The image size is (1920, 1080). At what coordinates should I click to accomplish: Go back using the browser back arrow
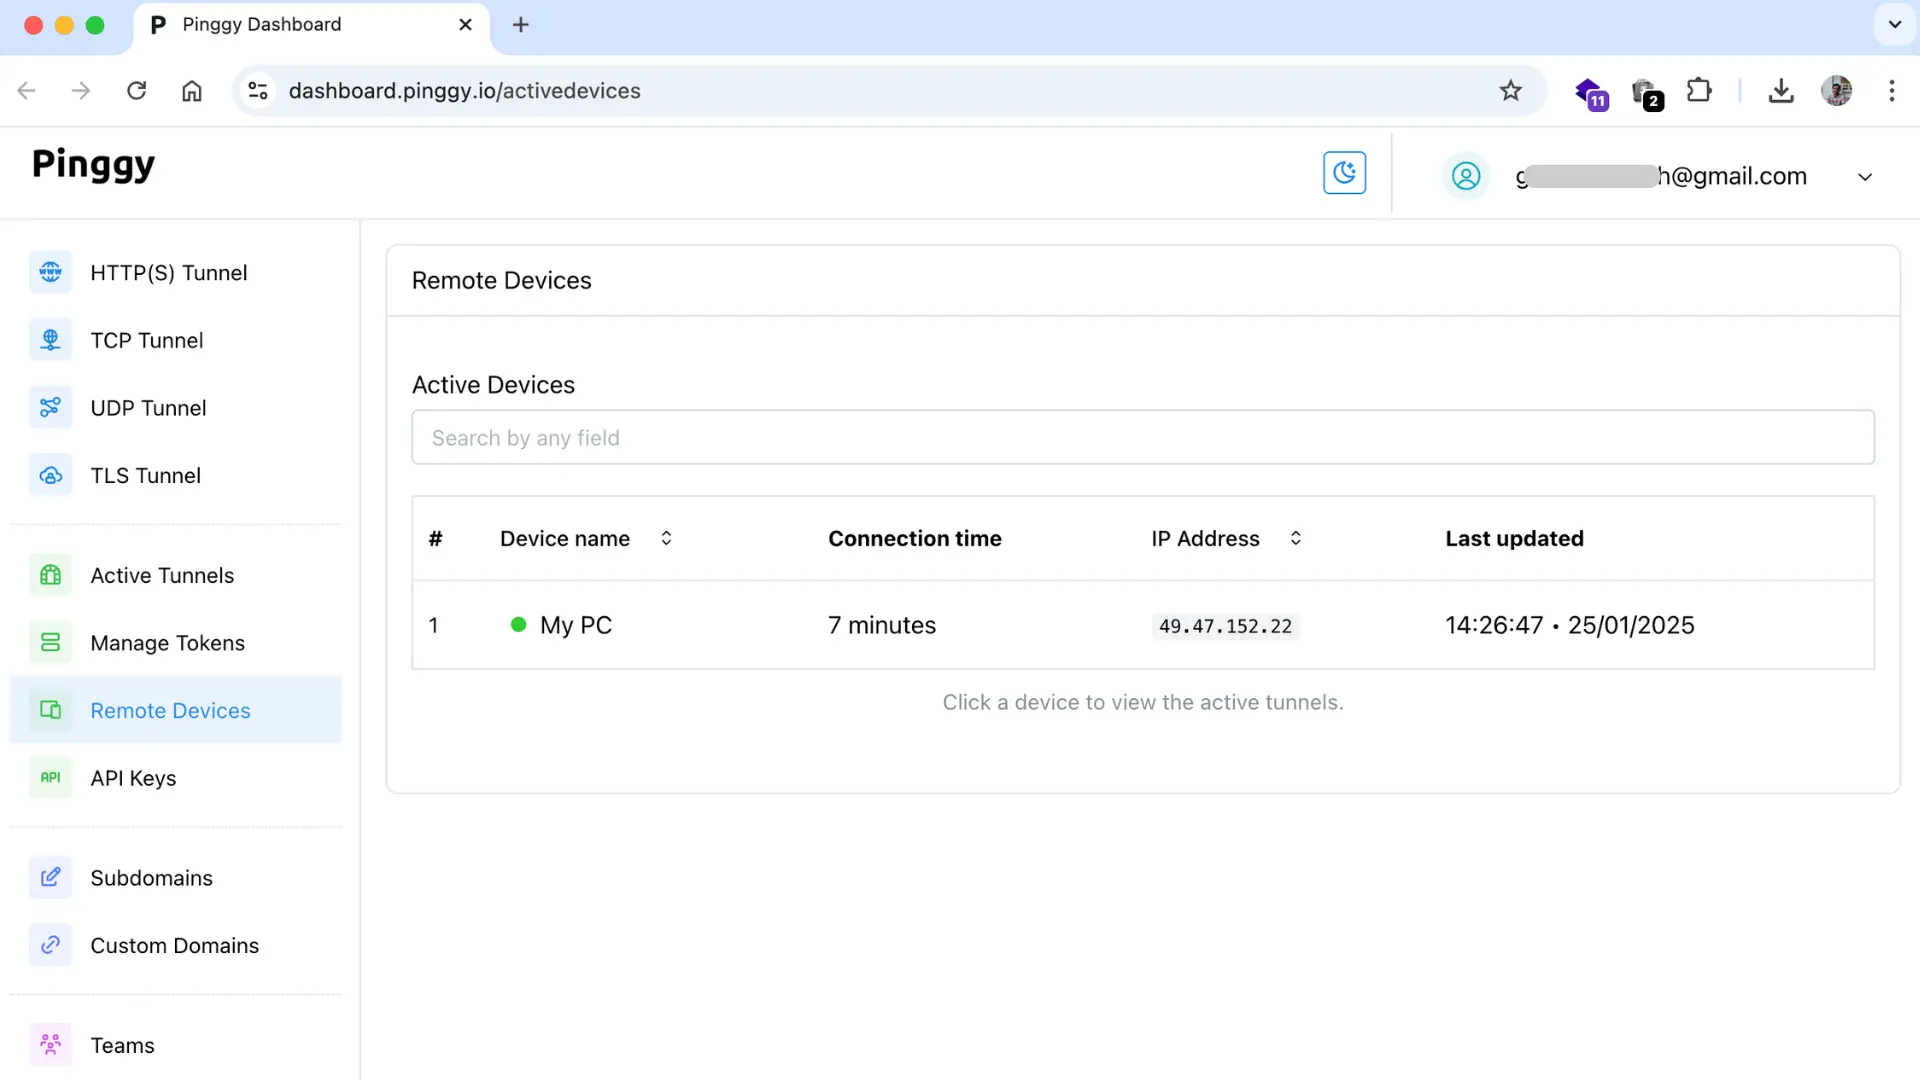27,91
